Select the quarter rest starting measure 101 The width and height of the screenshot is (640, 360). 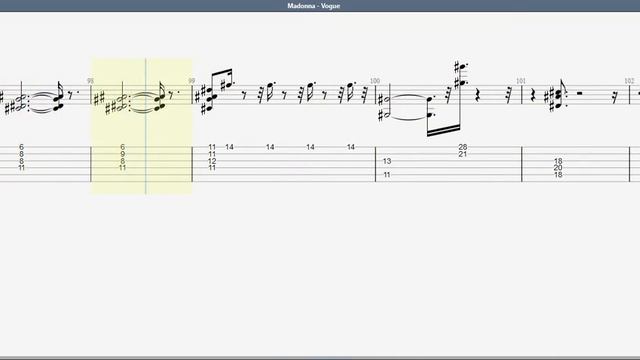(533, 96)
